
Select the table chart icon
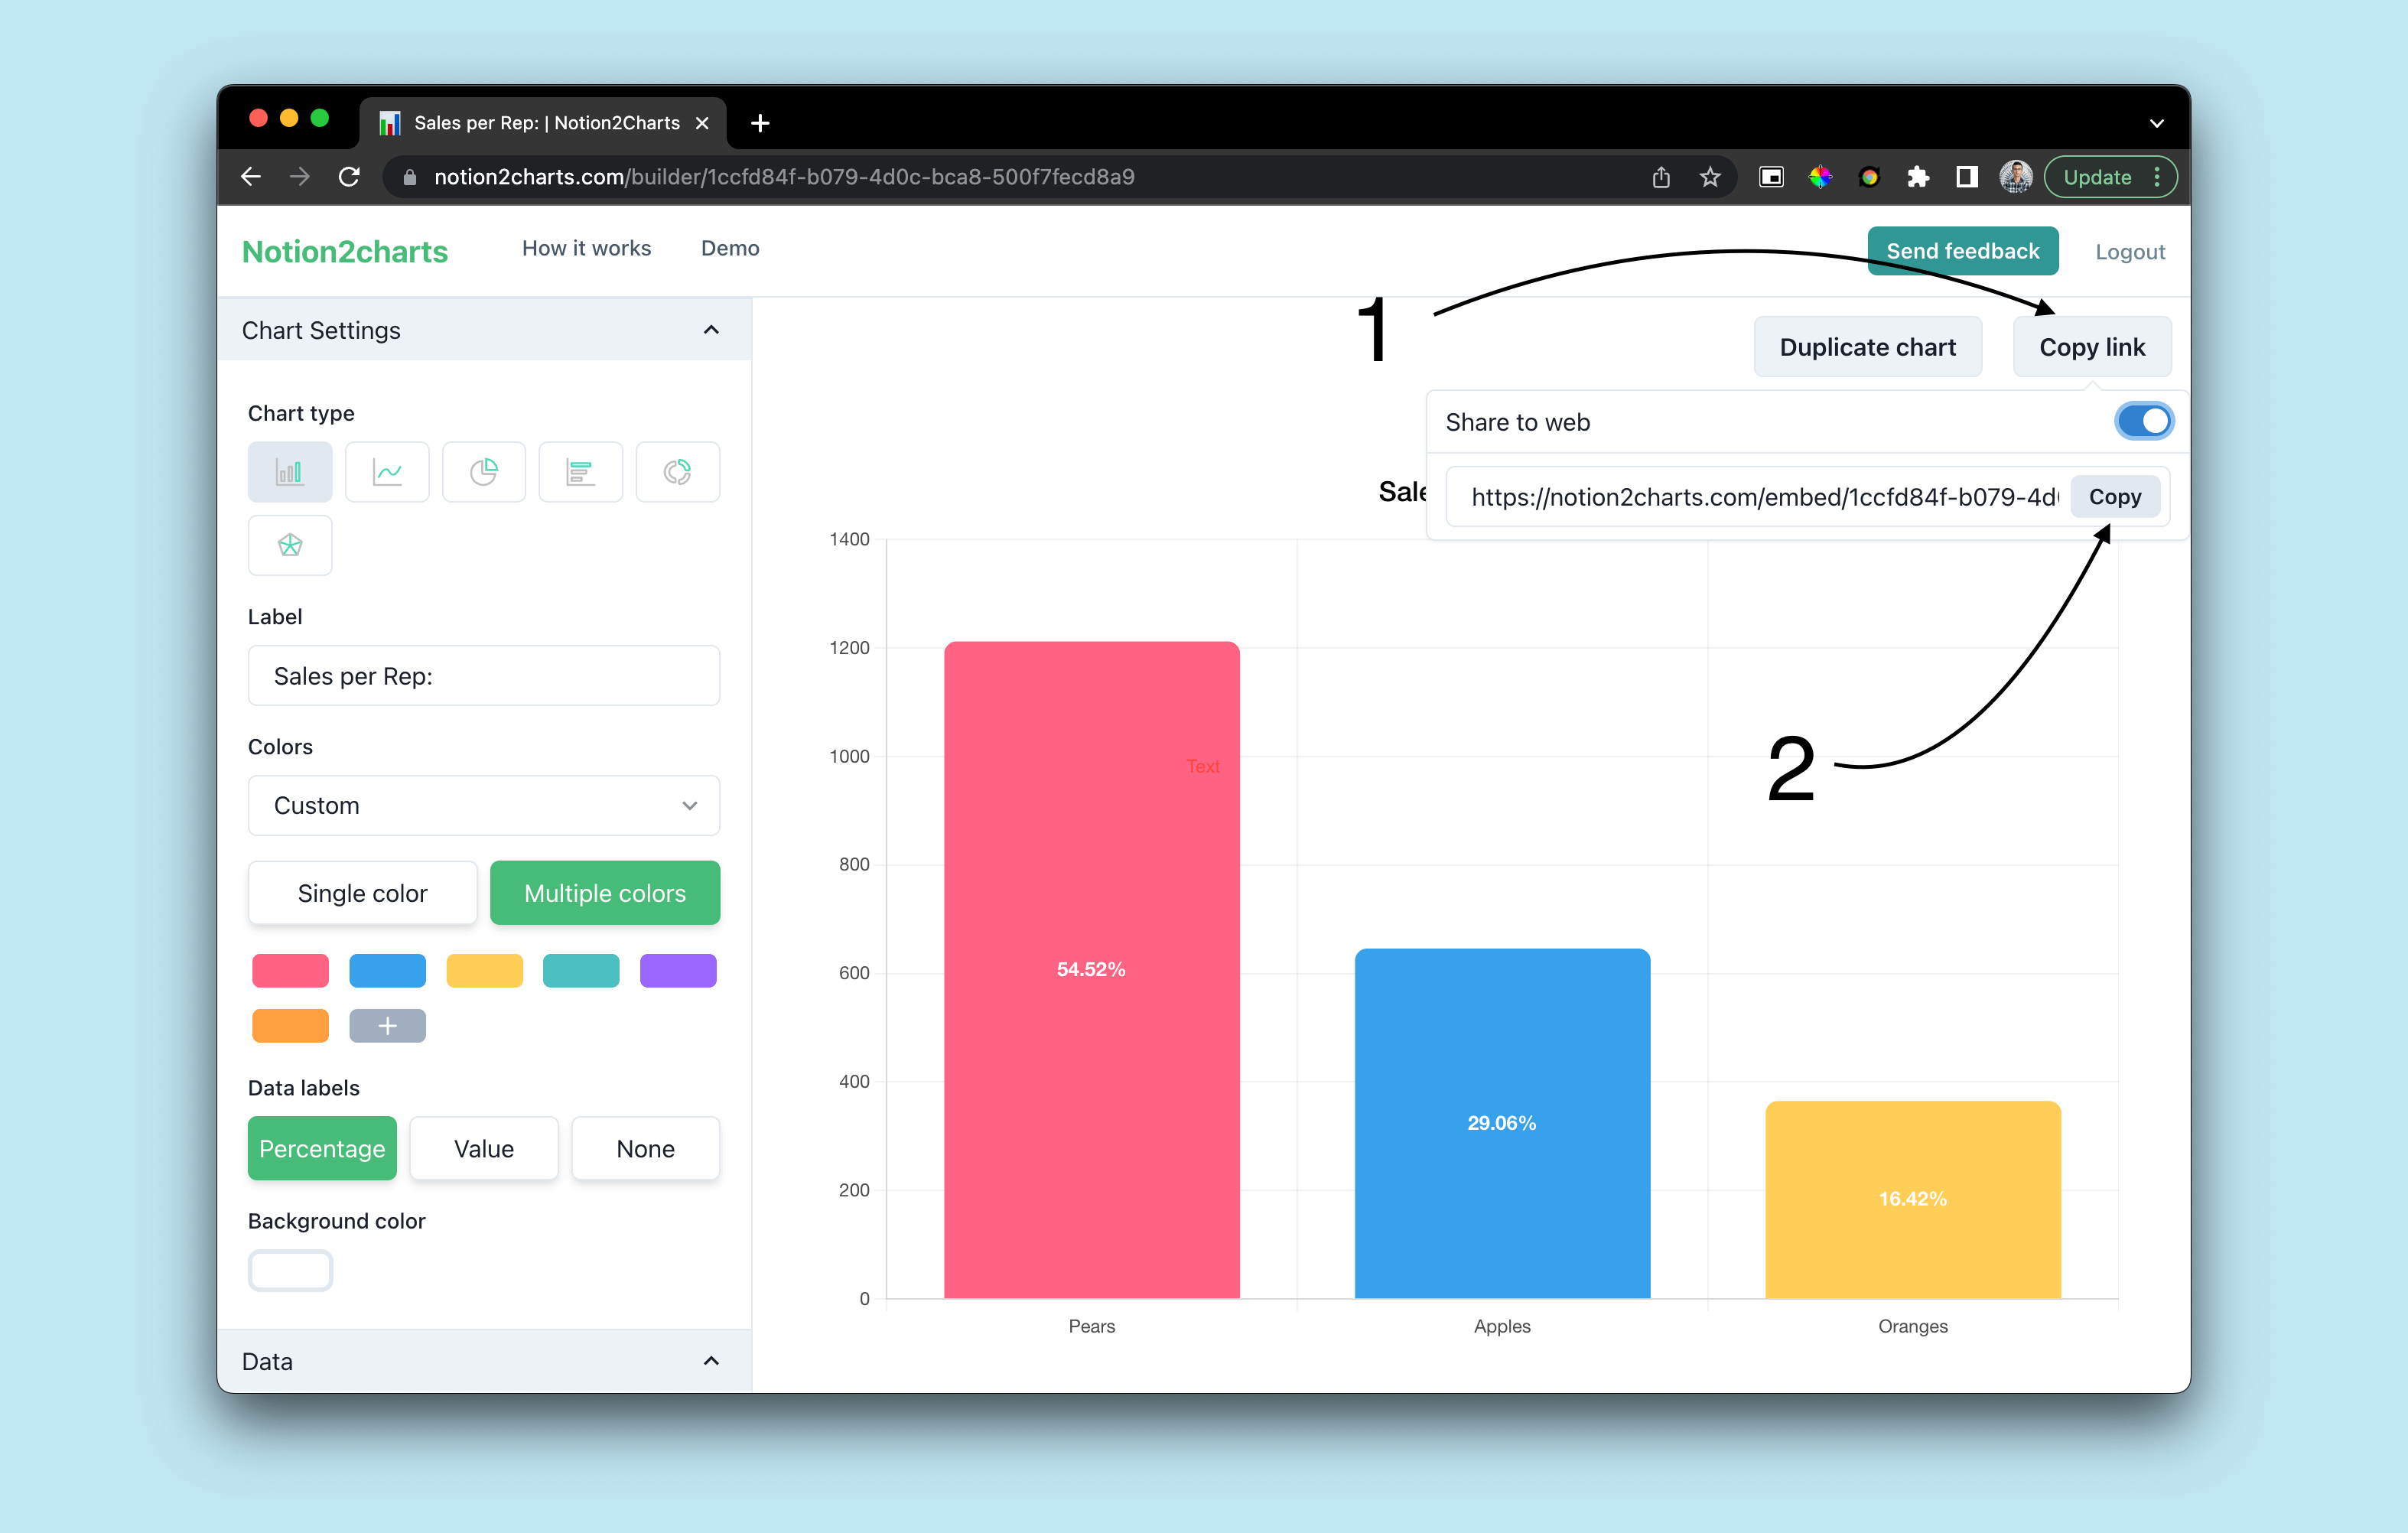pos(579,470)
